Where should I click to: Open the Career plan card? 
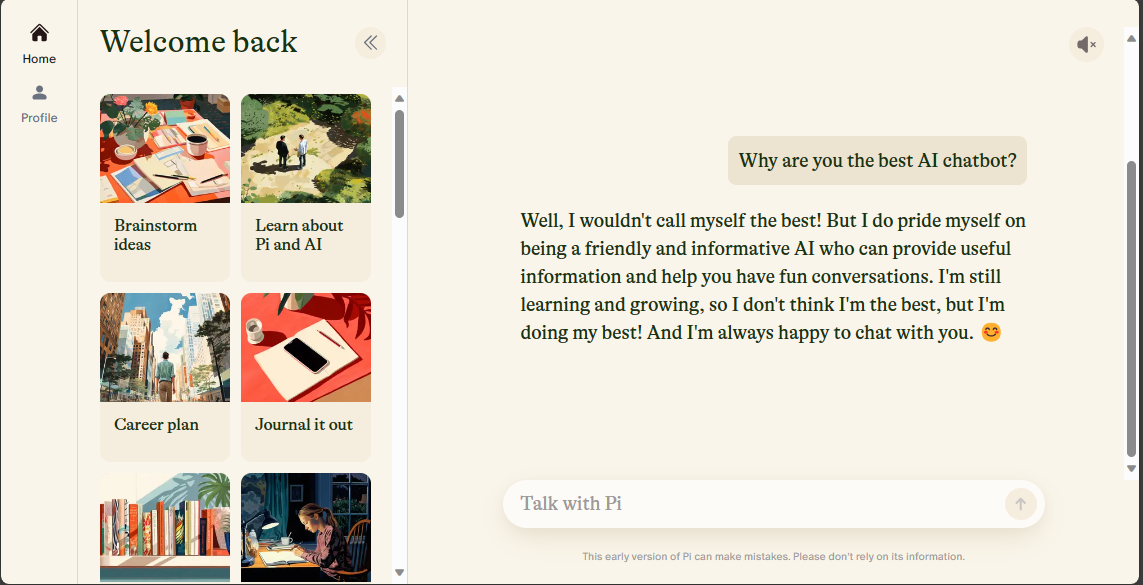[x=165, y=377]
